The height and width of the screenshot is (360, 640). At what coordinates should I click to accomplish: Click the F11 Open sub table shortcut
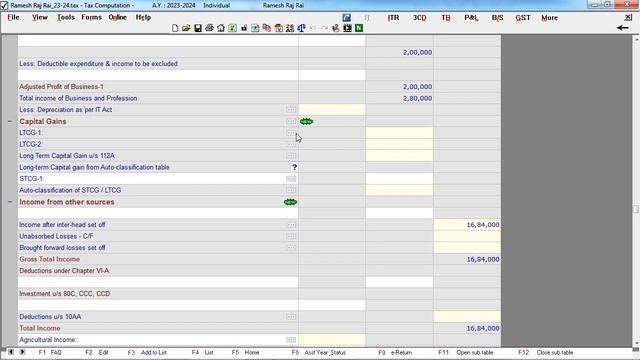tap(466, 352)
